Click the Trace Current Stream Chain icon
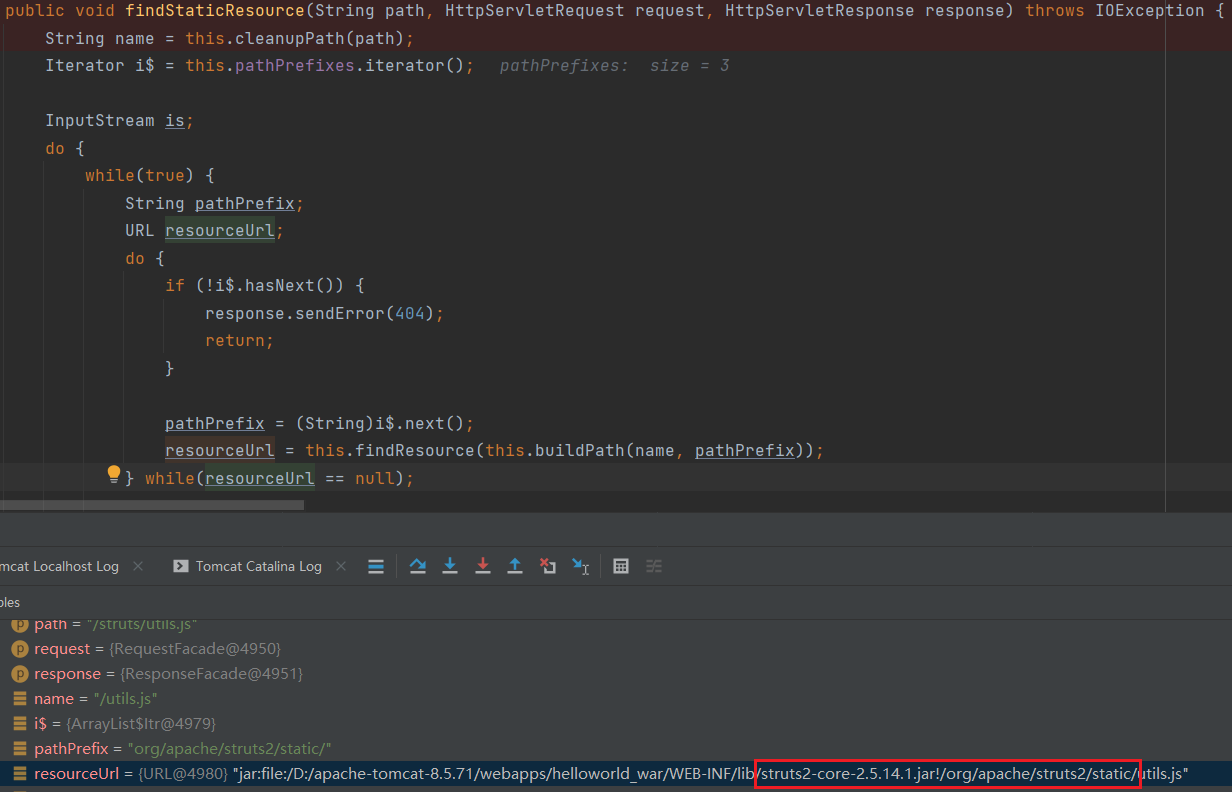Viewport: 1232px width, 792px height. 654,566
